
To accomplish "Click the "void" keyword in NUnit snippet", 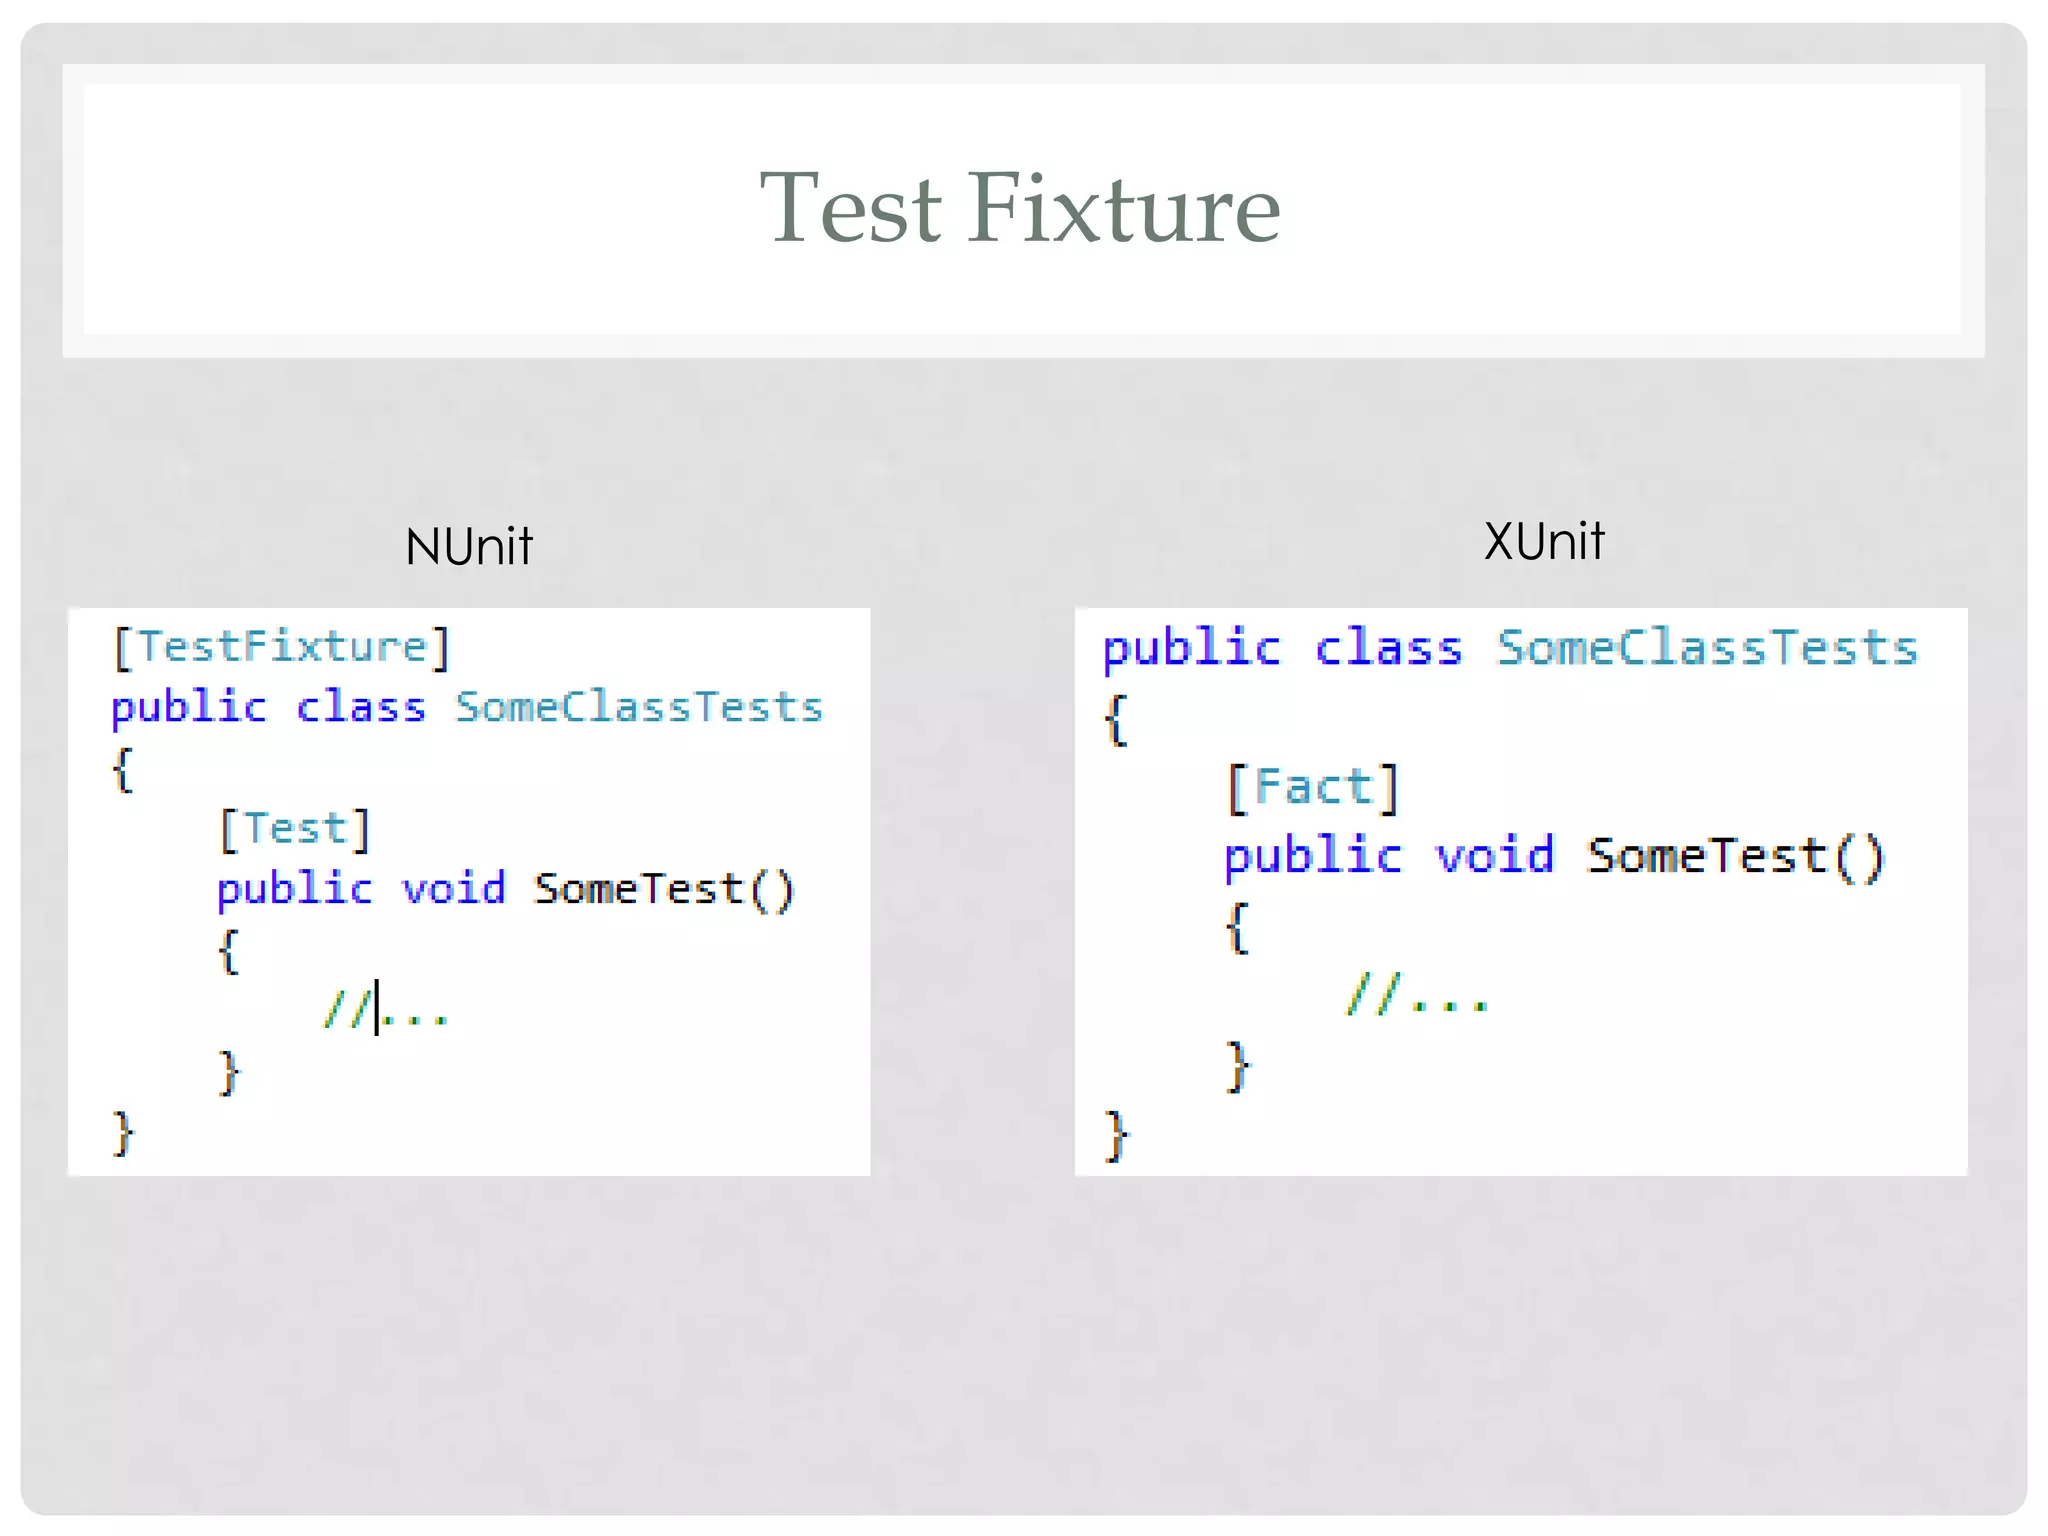I will pos(454,889).
